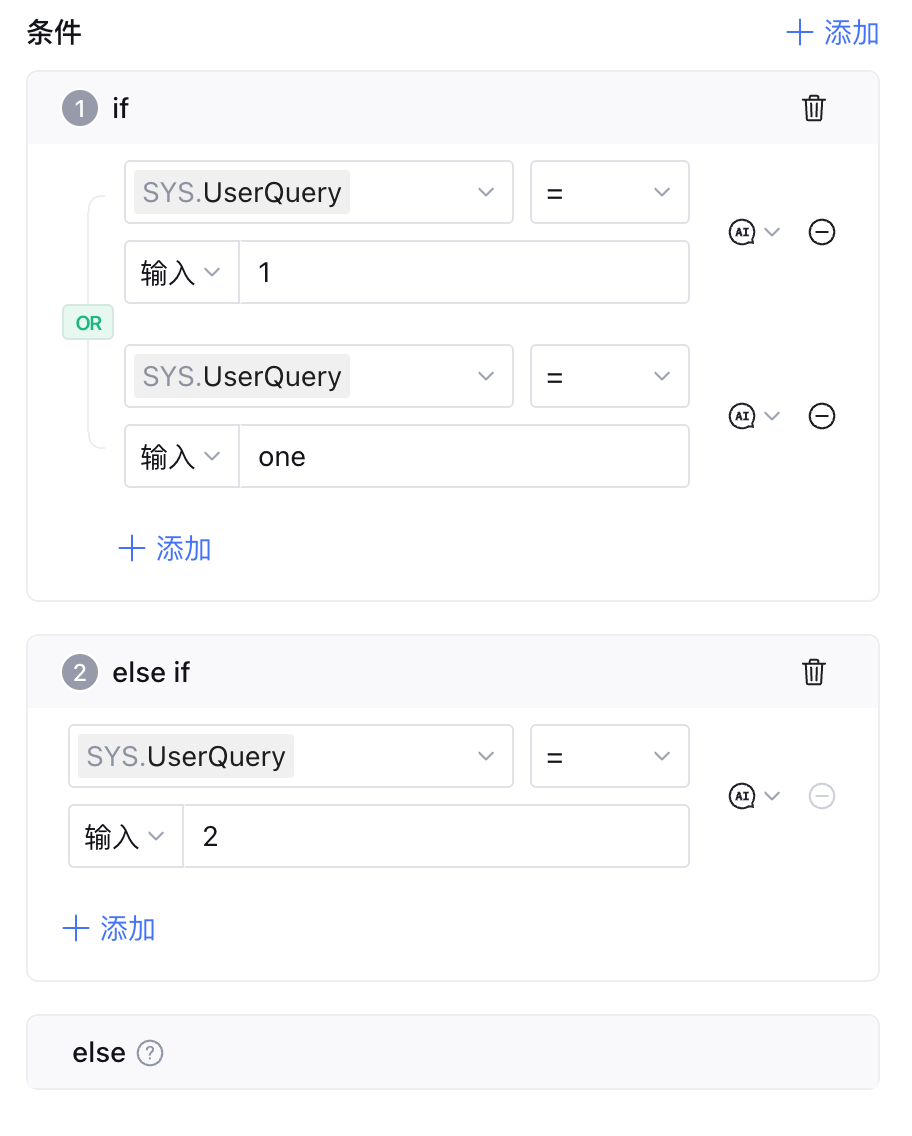Click 添加 inside the else if block

click(x=109, y=929)
